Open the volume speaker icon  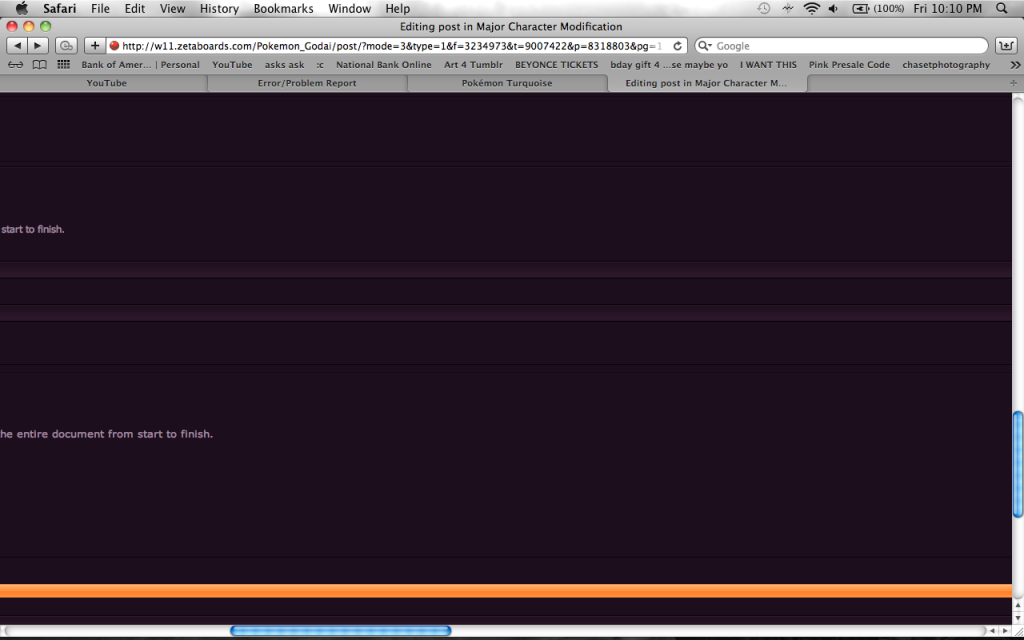pyautogui.click(x=833, y=8)
